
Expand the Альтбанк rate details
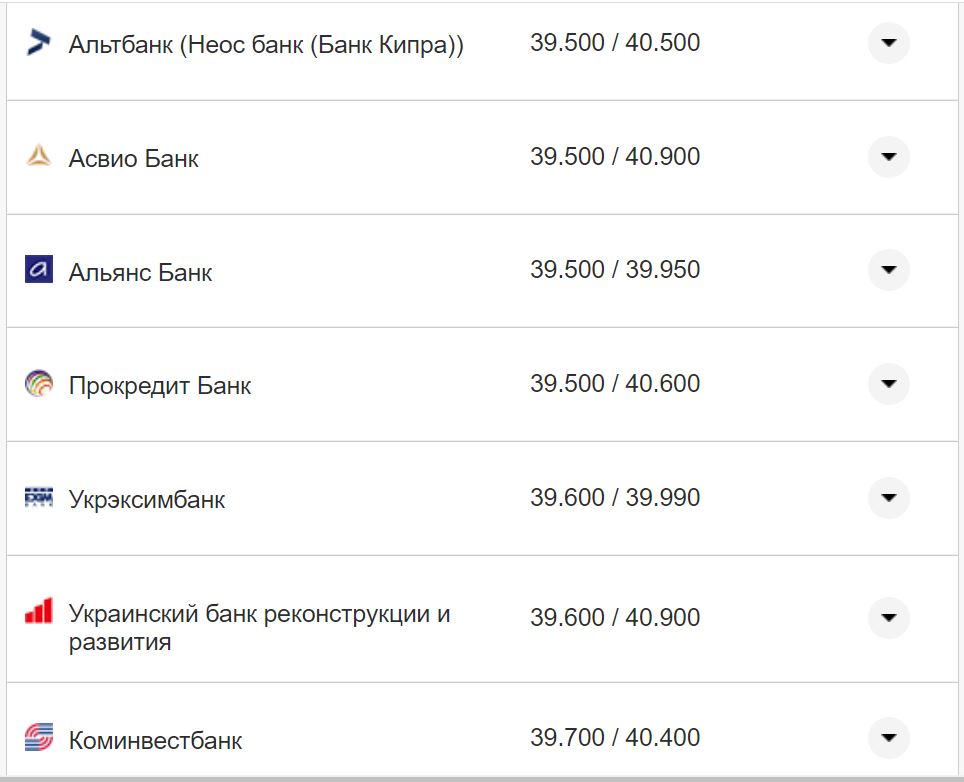click(x=888, y=43)
